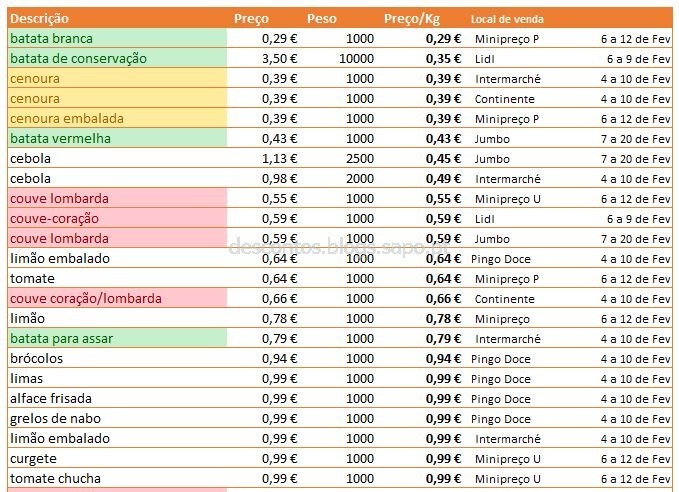Select the alface frisada cell

click(x=117, y=398)
